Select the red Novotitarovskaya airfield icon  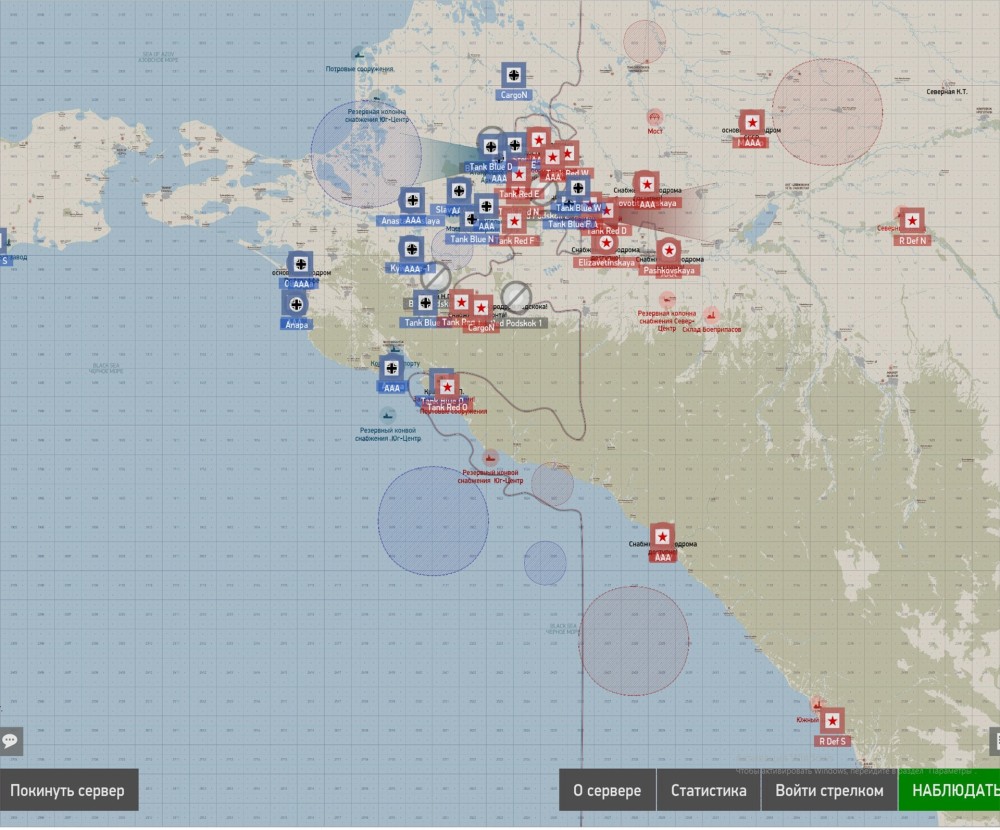pos(647,184)
